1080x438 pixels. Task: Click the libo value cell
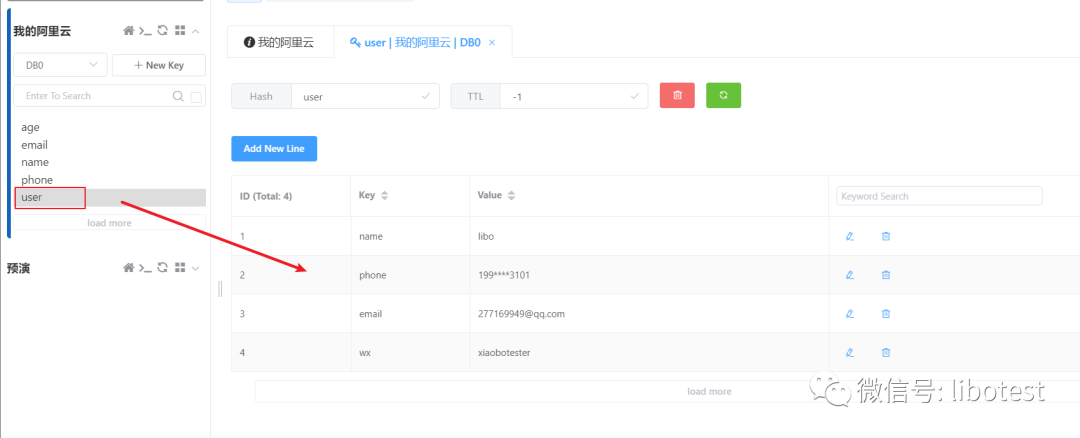point(650,236)
